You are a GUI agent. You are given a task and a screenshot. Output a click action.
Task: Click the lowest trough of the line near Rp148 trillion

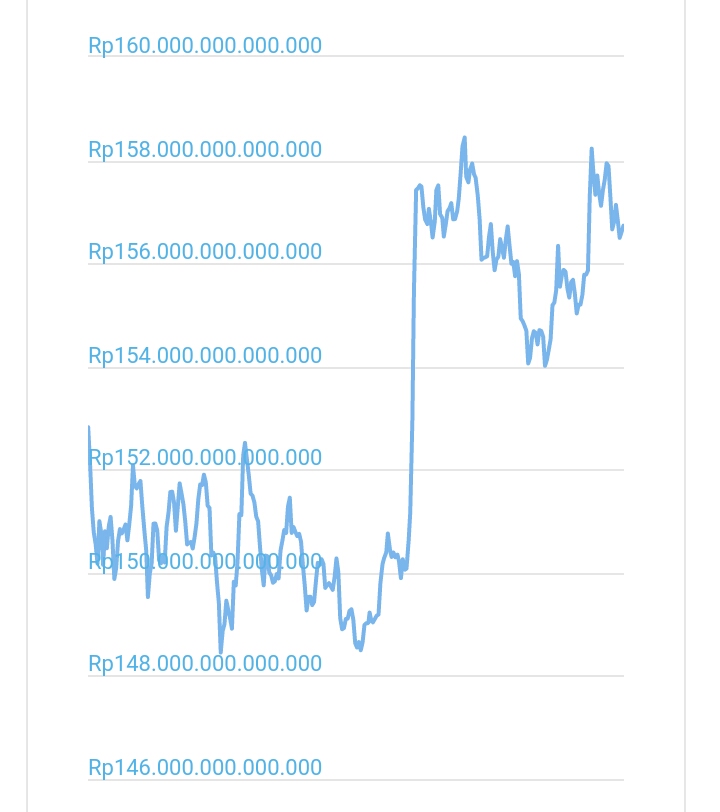tap(221, 652)
